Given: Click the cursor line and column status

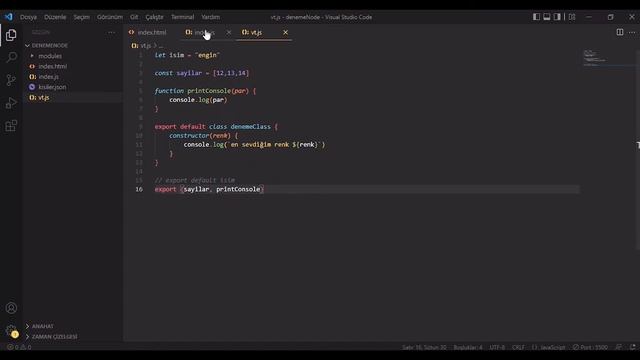Looking at the screenshot, I should pos(424,347).
